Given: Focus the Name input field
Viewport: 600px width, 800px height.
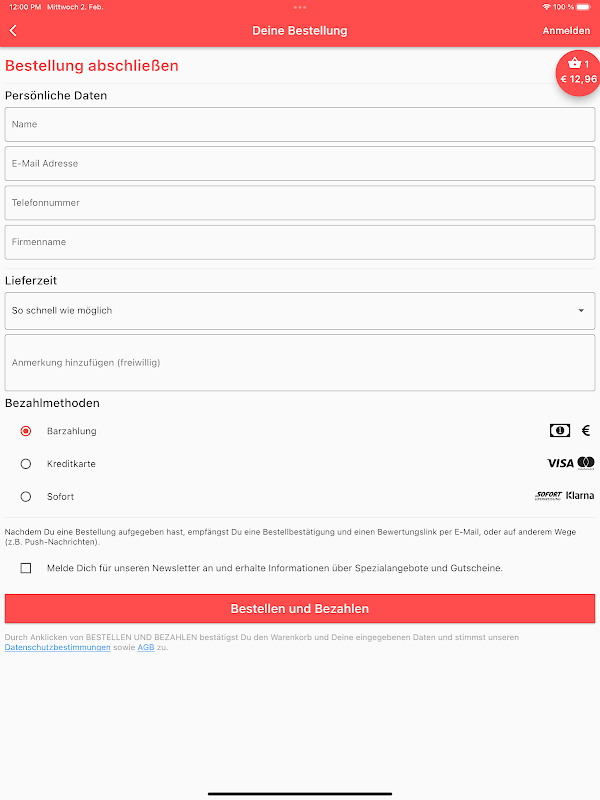Looking at the screenshot, I should (x=300, y=125).
